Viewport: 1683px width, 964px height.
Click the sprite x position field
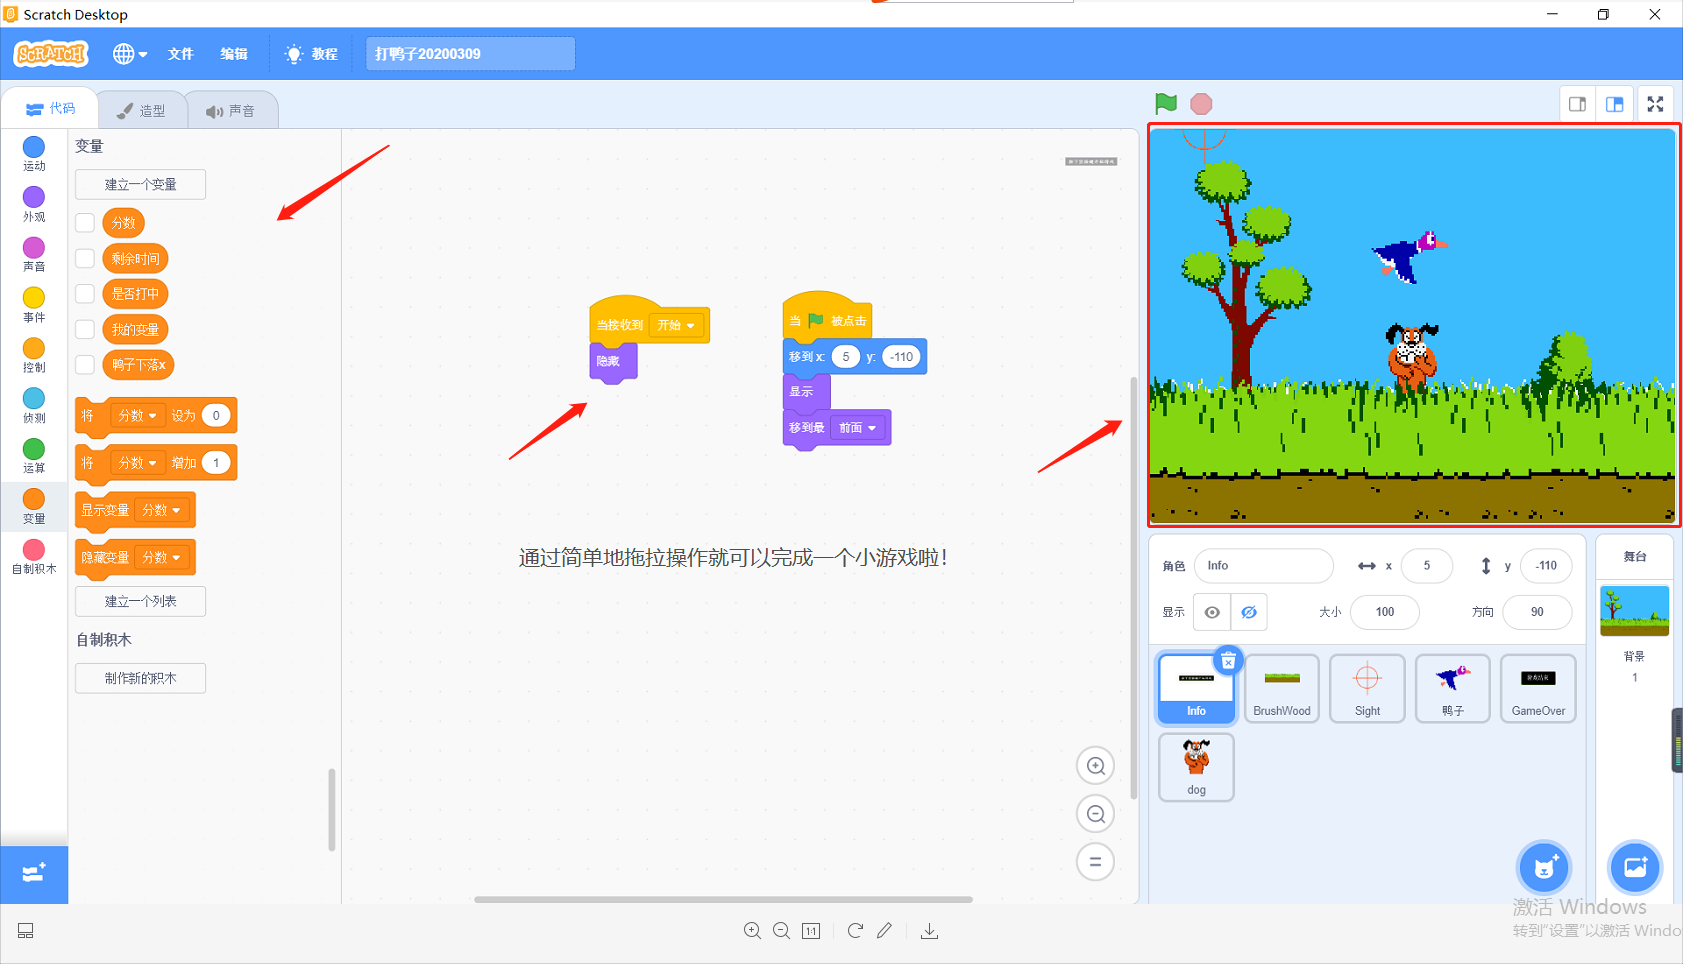1427,566
